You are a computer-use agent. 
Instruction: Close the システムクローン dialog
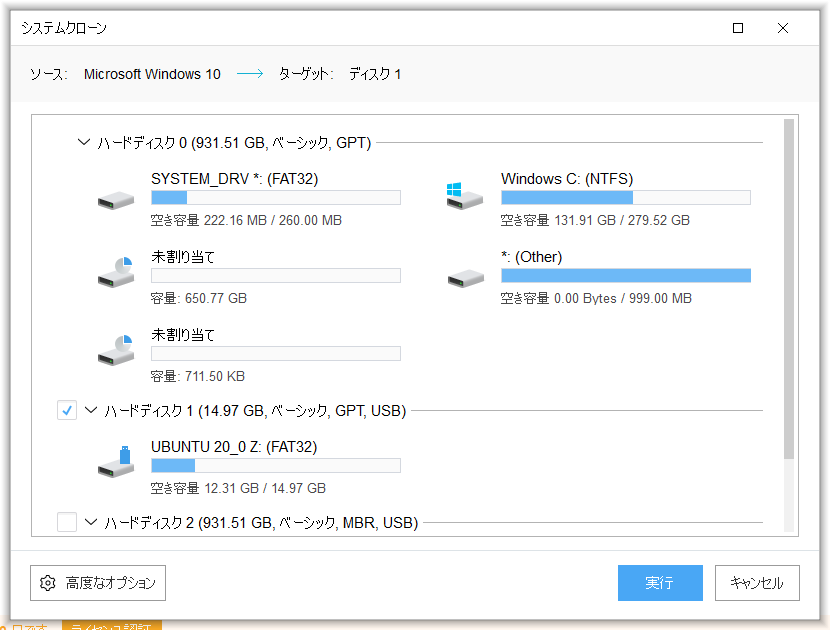coord(783,28)
